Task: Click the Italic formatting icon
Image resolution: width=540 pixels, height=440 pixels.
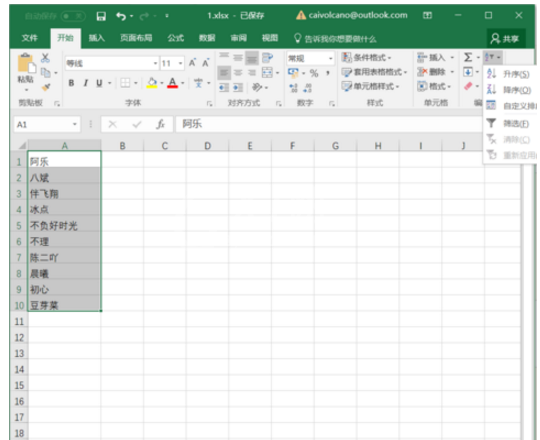Action: [85, 83]
